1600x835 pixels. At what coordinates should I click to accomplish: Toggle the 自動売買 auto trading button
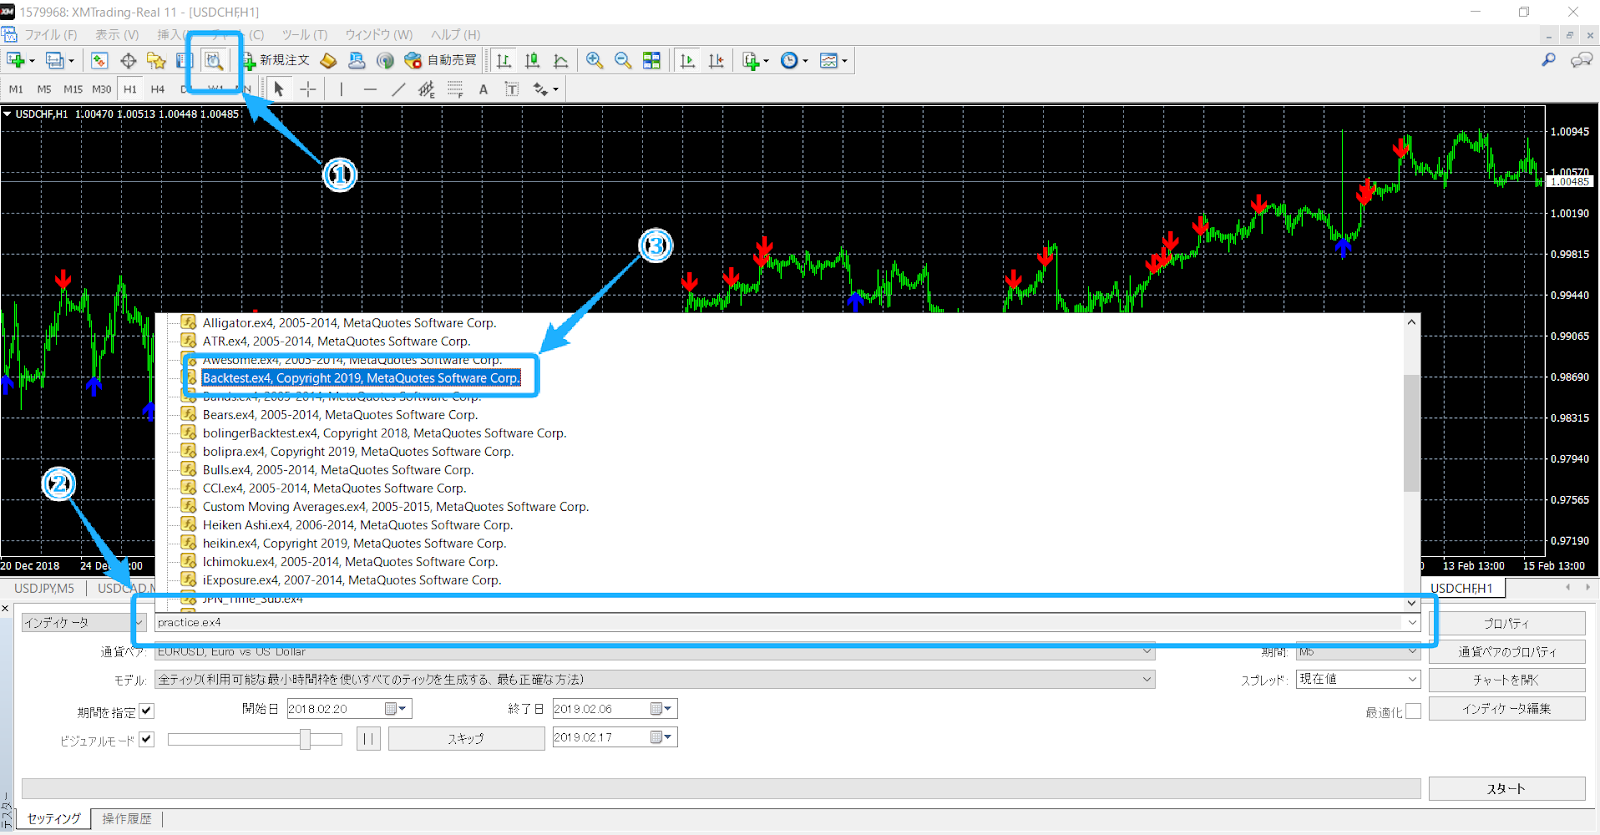pyautogui.click(x=441, y=61)
